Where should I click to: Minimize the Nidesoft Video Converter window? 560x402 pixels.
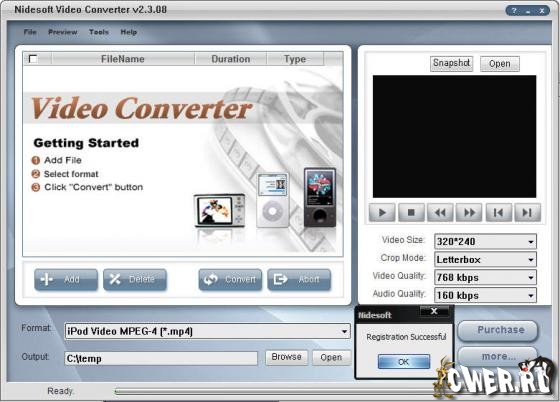528,10
